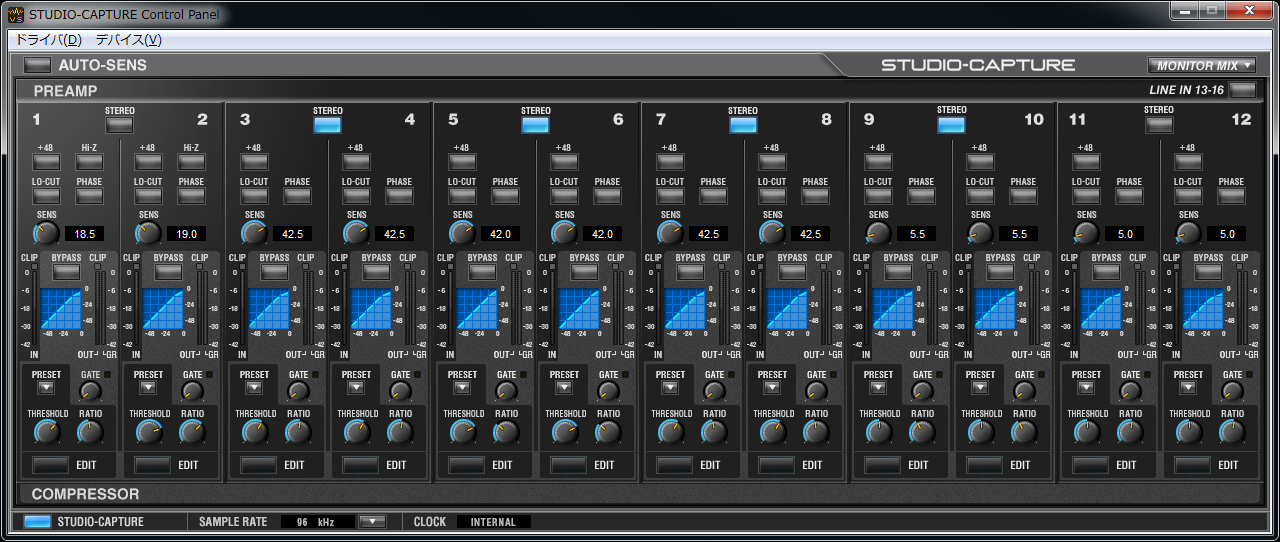Toggle the LINE IN 13-16 switch
Viewport: 1280px width, 542px height.
point(1241,90)
